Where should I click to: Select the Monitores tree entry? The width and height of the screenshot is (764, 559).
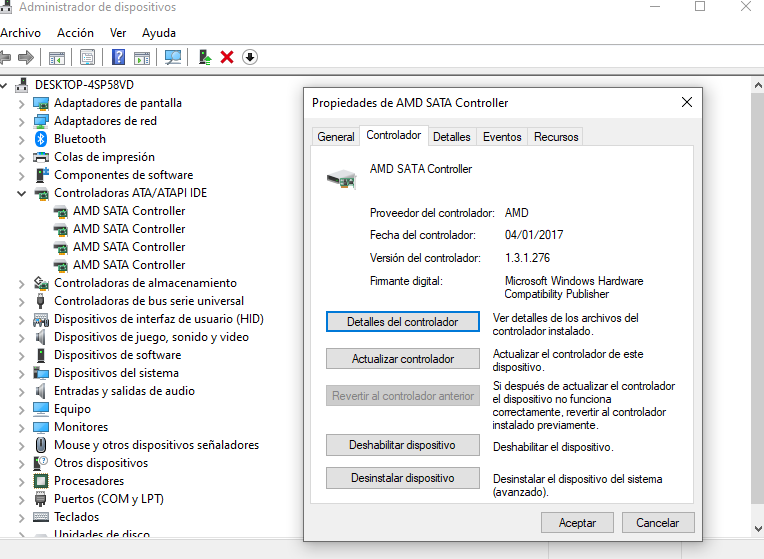click(81, 427)
